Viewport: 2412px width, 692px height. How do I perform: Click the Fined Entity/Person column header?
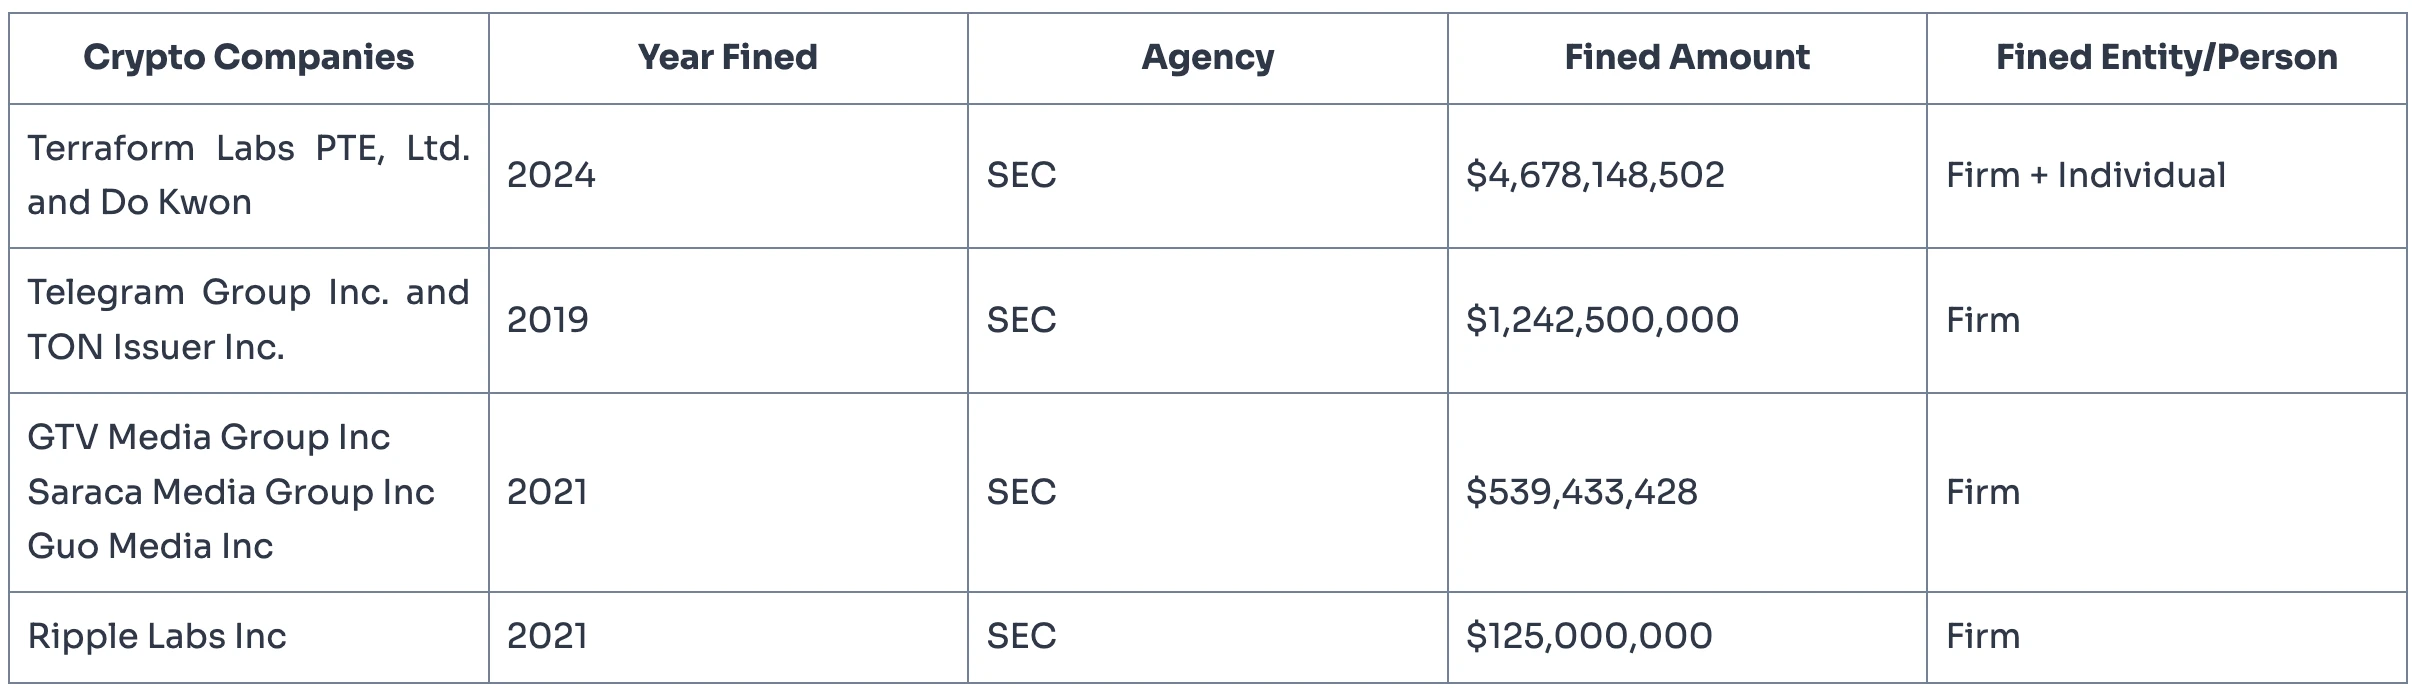(x=2166, y=58)
